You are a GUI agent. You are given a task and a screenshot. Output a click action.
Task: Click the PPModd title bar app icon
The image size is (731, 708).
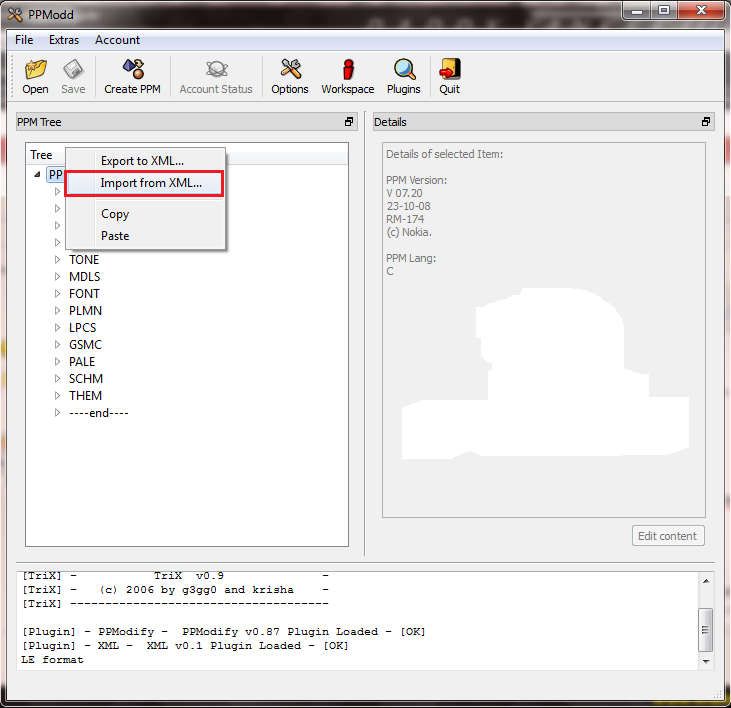click(x=14, y=14)
